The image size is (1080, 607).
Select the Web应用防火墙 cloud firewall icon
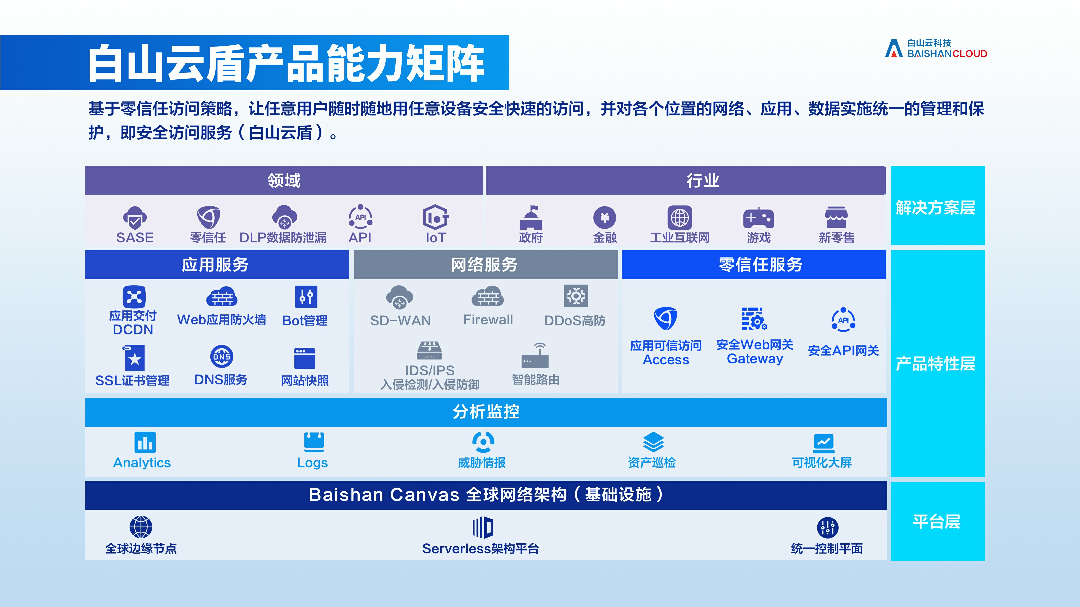click(222, 298)
